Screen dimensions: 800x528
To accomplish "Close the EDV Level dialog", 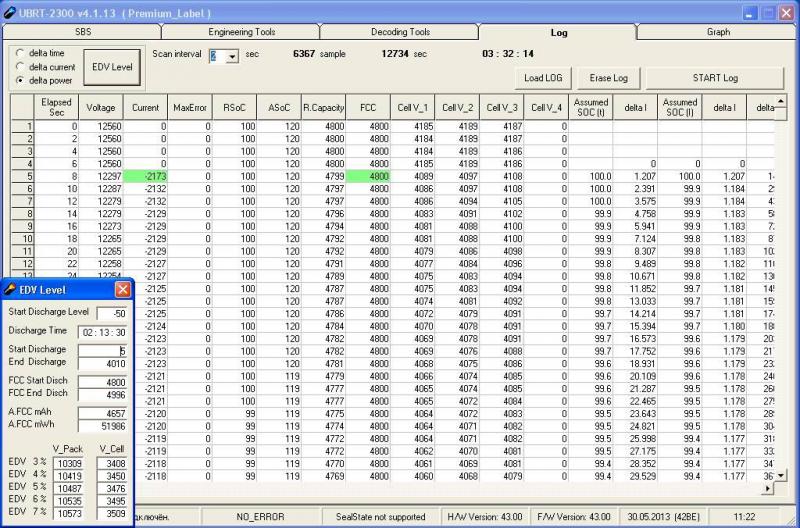I will tap(122, 290).
